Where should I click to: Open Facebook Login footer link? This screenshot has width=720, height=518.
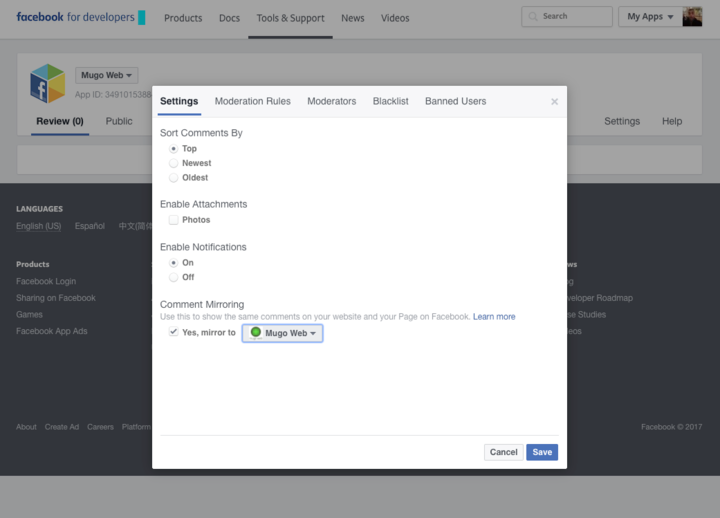tap(46, 282)
